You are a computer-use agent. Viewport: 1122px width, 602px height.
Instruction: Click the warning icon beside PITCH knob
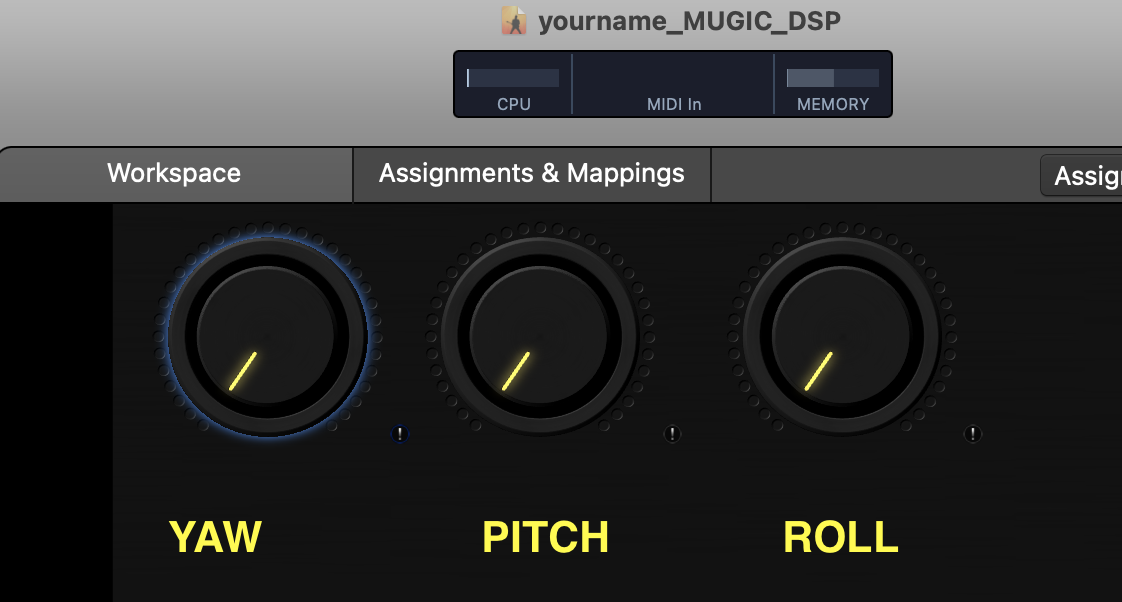coord(672,434)
